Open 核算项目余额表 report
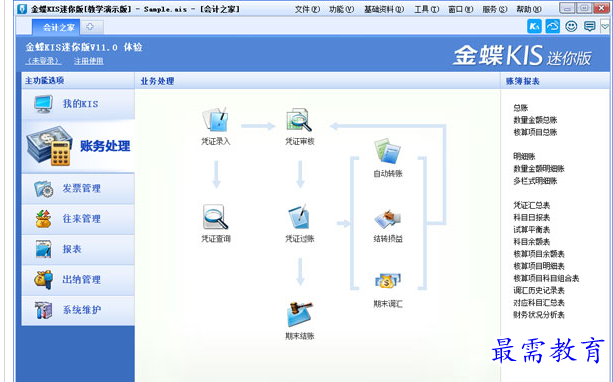The image size is (613, 382). point(539,254)
